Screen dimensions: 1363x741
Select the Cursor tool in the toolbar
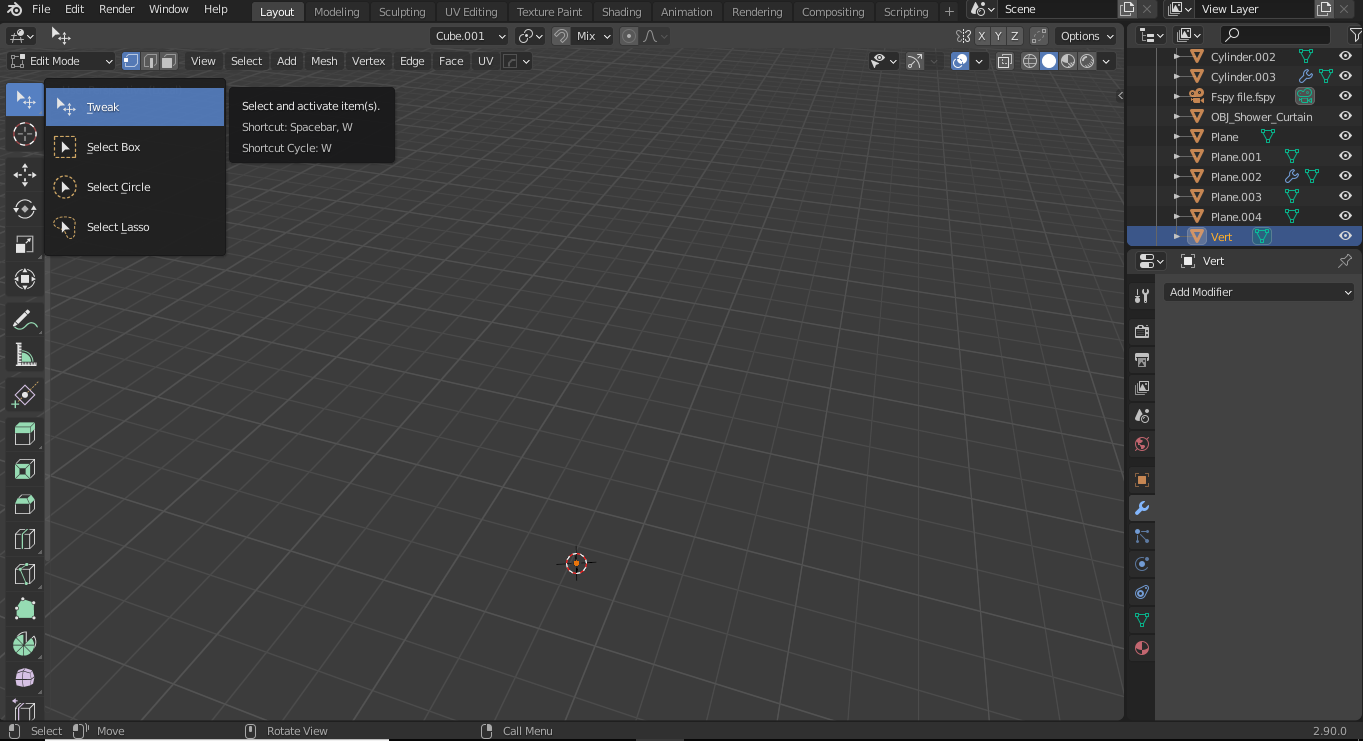25,134
